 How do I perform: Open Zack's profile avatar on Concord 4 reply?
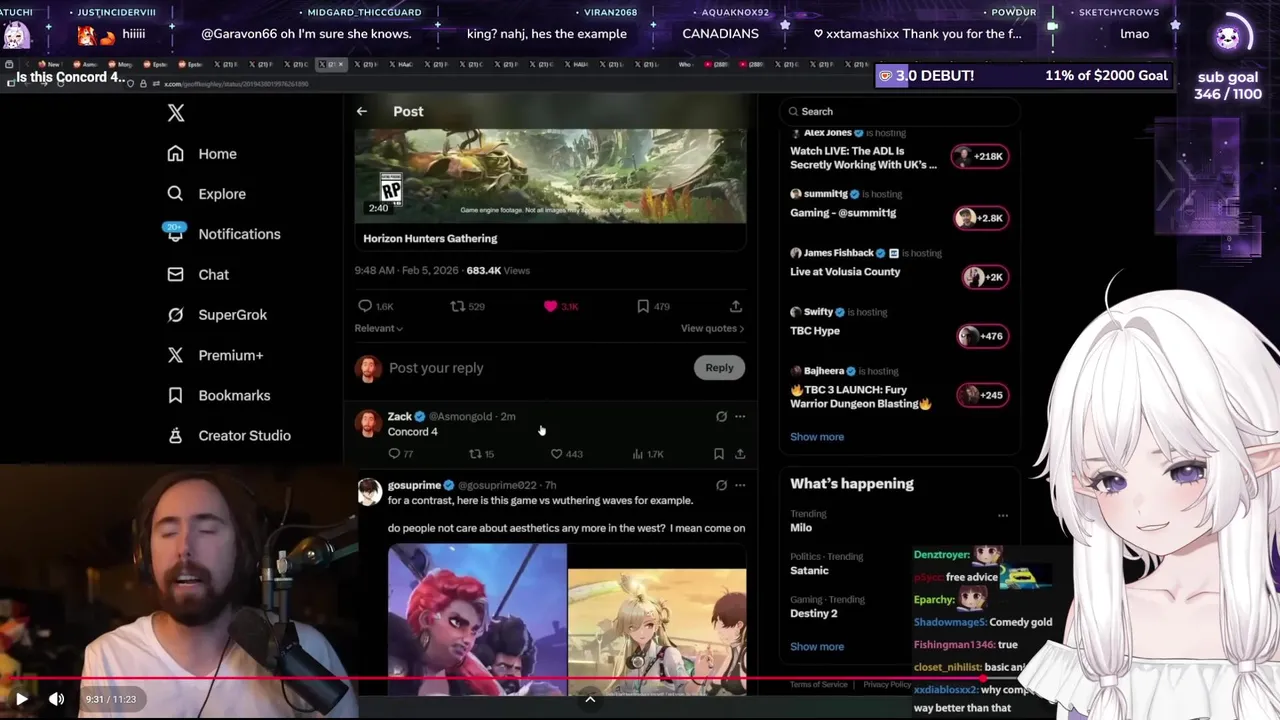tap(369, 423)
